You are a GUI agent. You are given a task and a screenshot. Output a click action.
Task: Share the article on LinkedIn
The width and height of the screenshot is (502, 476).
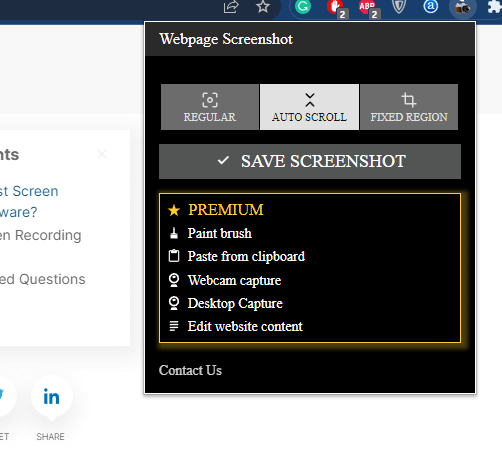pos(51,397)
